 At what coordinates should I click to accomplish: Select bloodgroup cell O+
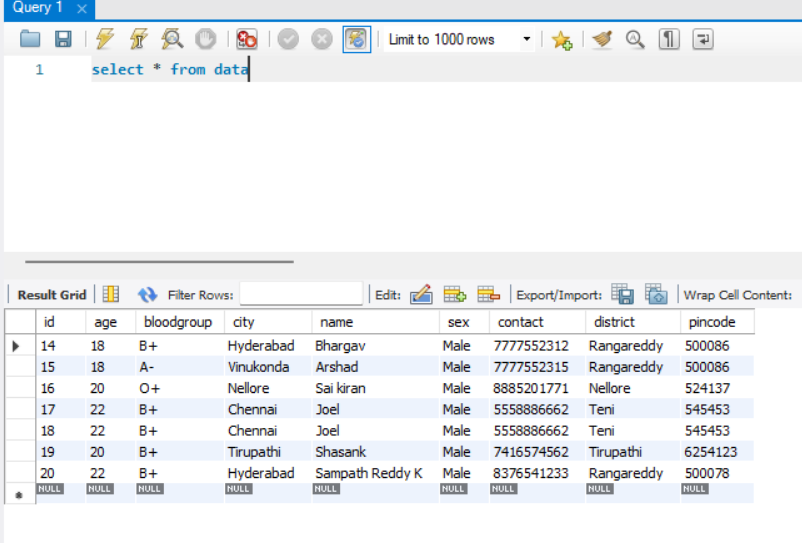click(180, 389)
